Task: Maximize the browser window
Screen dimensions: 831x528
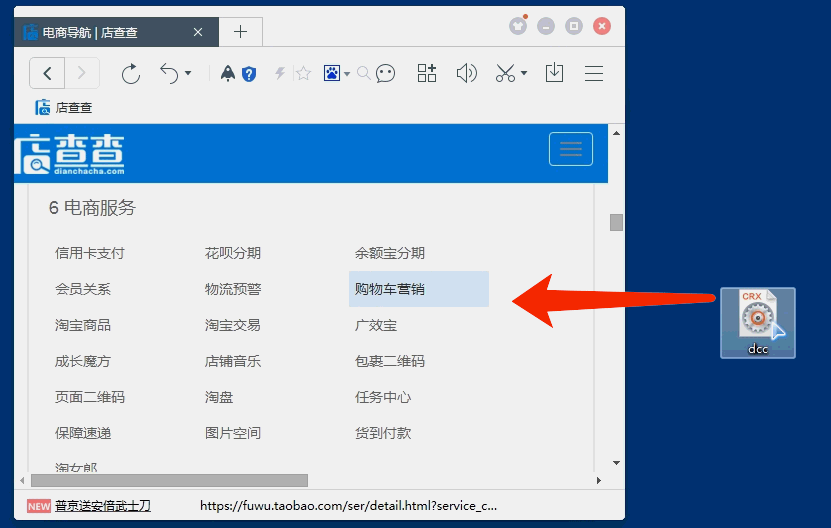Action: [574, 26]
